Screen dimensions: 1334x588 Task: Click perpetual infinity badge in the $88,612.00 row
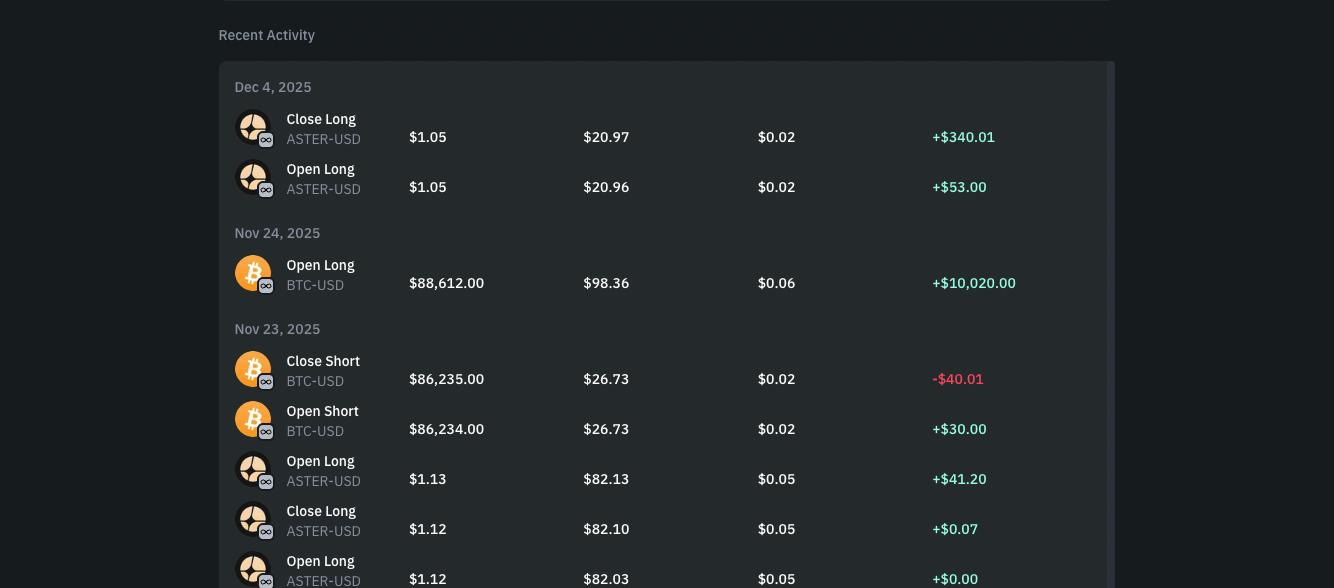(266, 286)
